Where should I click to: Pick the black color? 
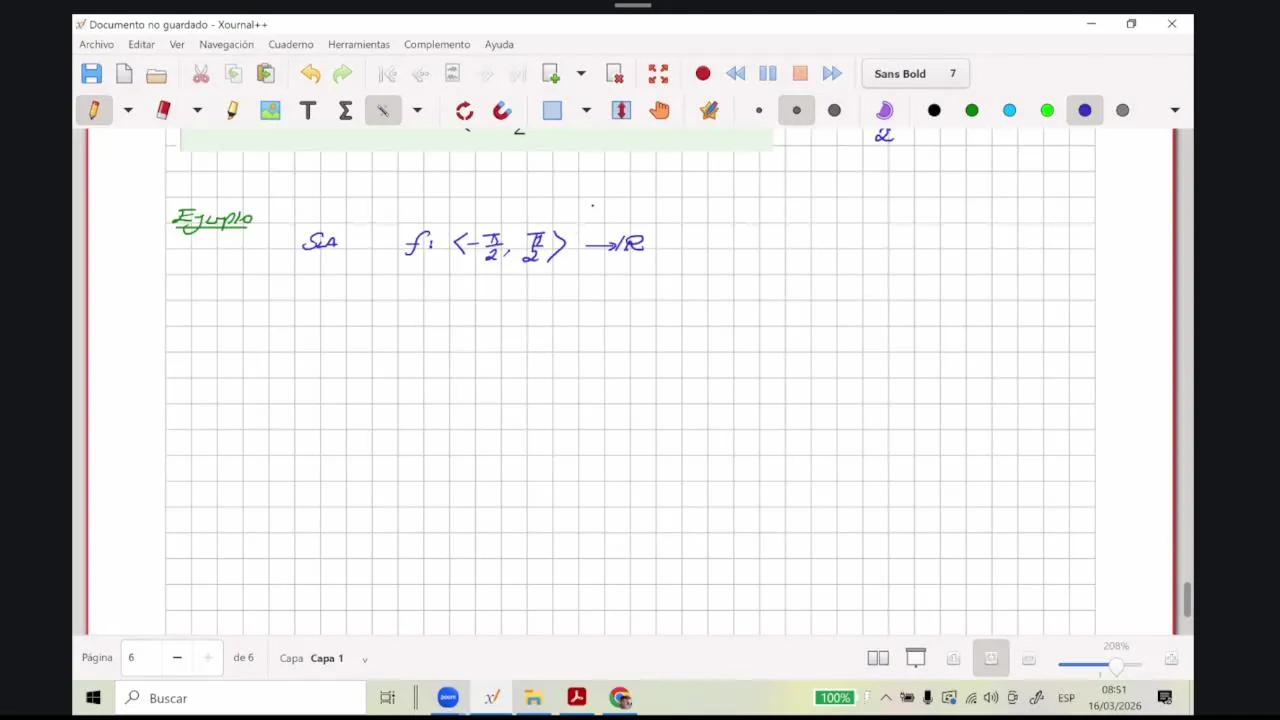coord(934,110)
